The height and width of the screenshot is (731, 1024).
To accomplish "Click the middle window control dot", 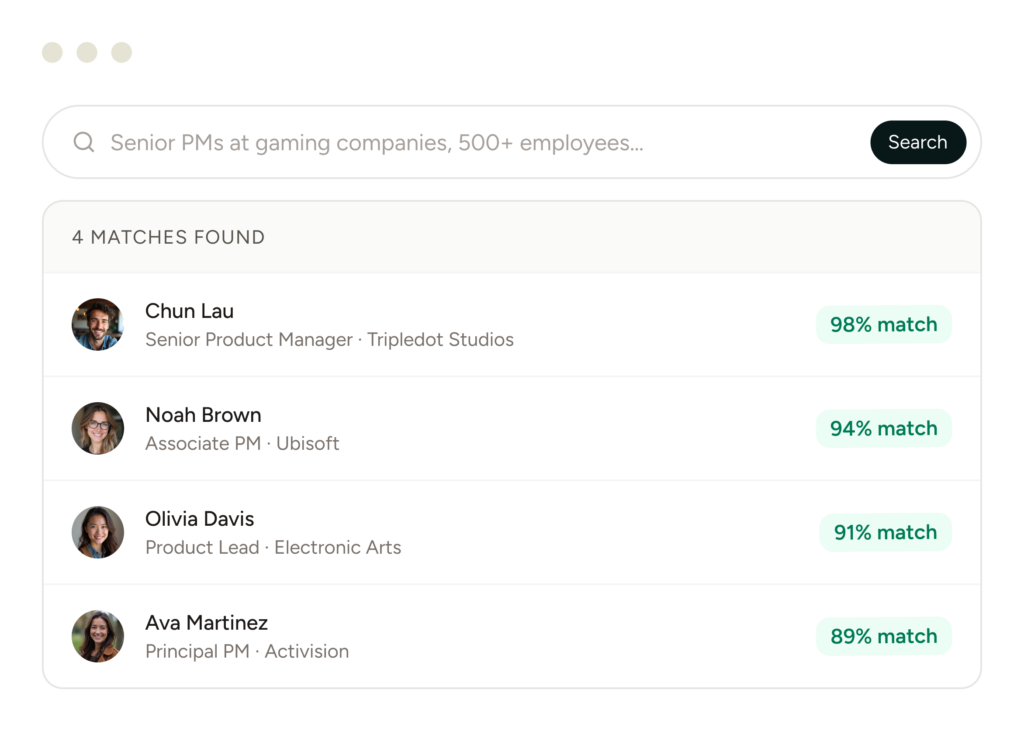I will tap(87, 52).
